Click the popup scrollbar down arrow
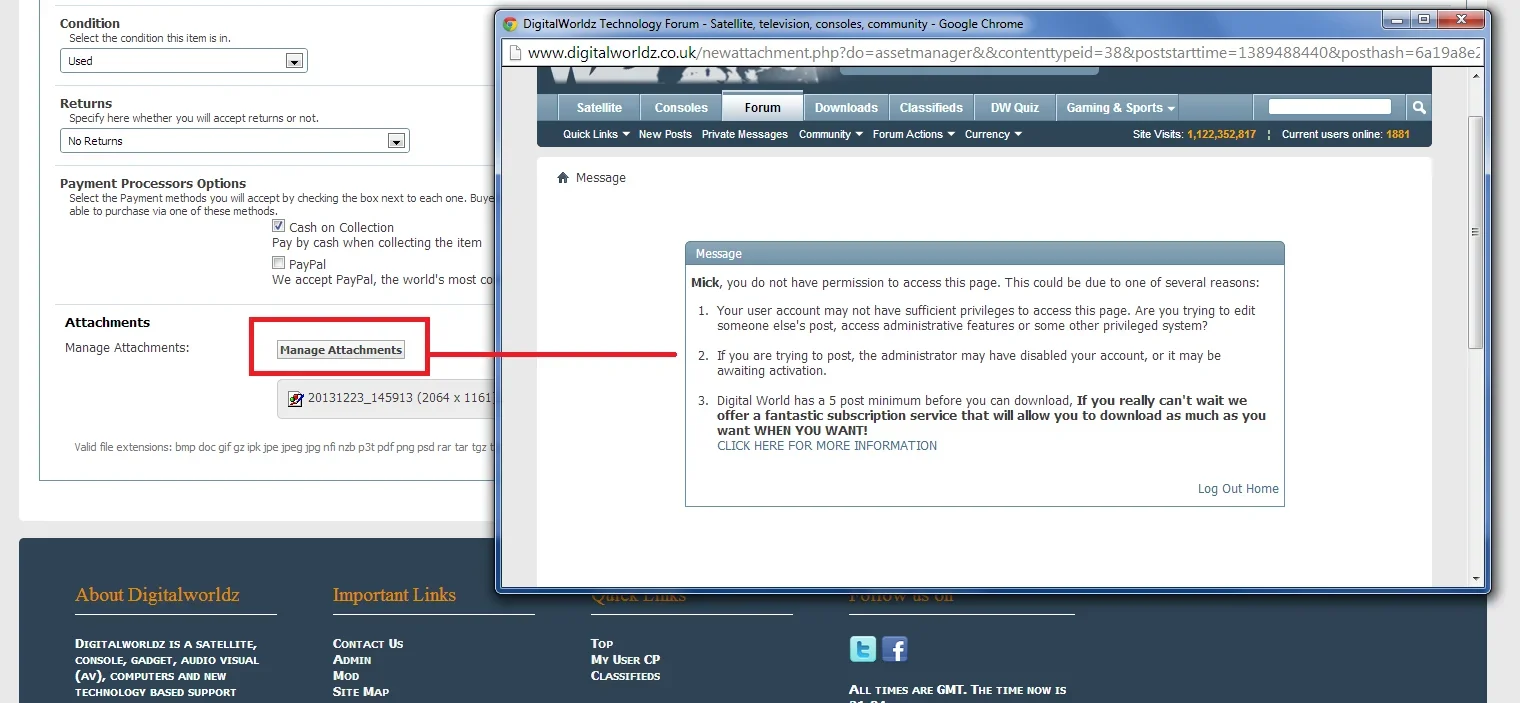This screenshot has height=703, width=1520. click(1476, 578)
